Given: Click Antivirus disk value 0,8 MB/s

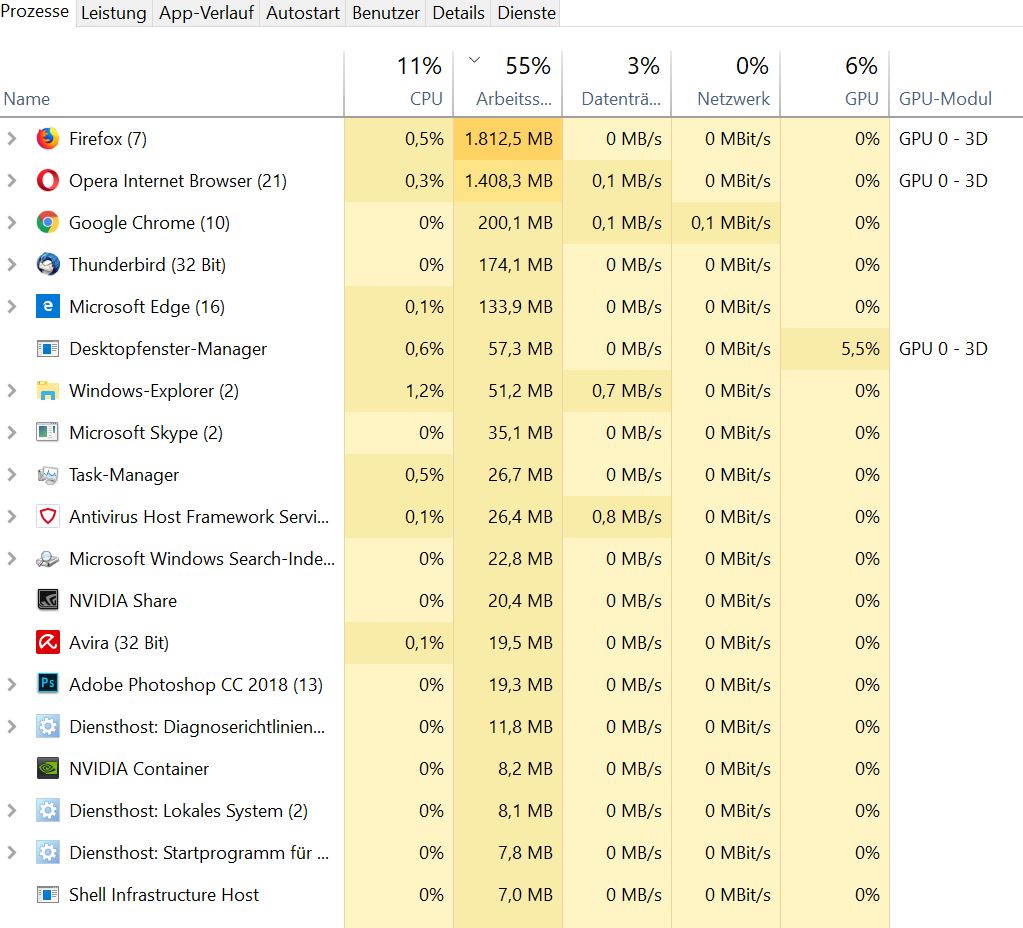Looking at the screenshot, I should [617, 516].
